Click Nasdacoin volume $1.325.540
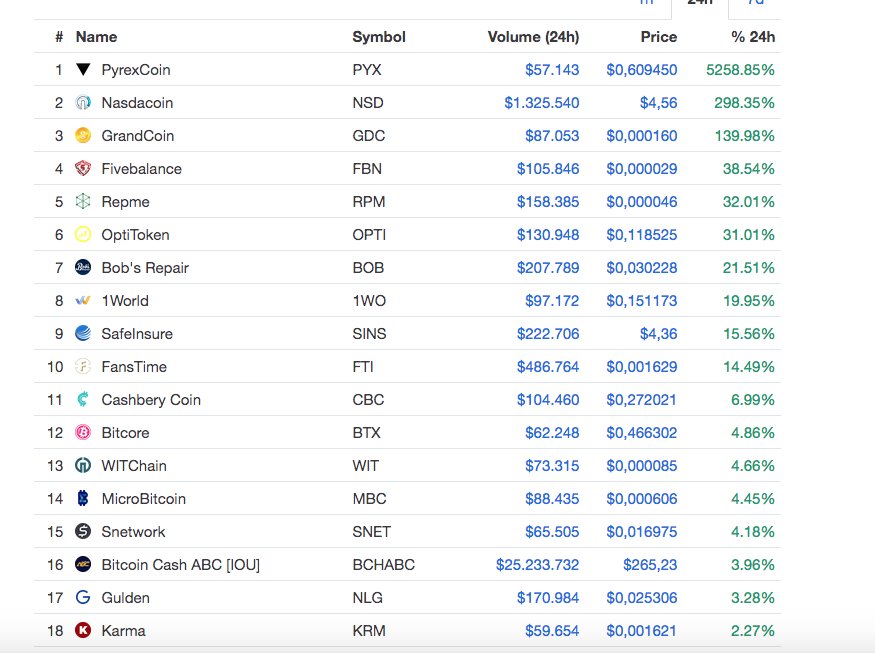The height and width of the screenshot is (653, 875). [x=542, y=103]
